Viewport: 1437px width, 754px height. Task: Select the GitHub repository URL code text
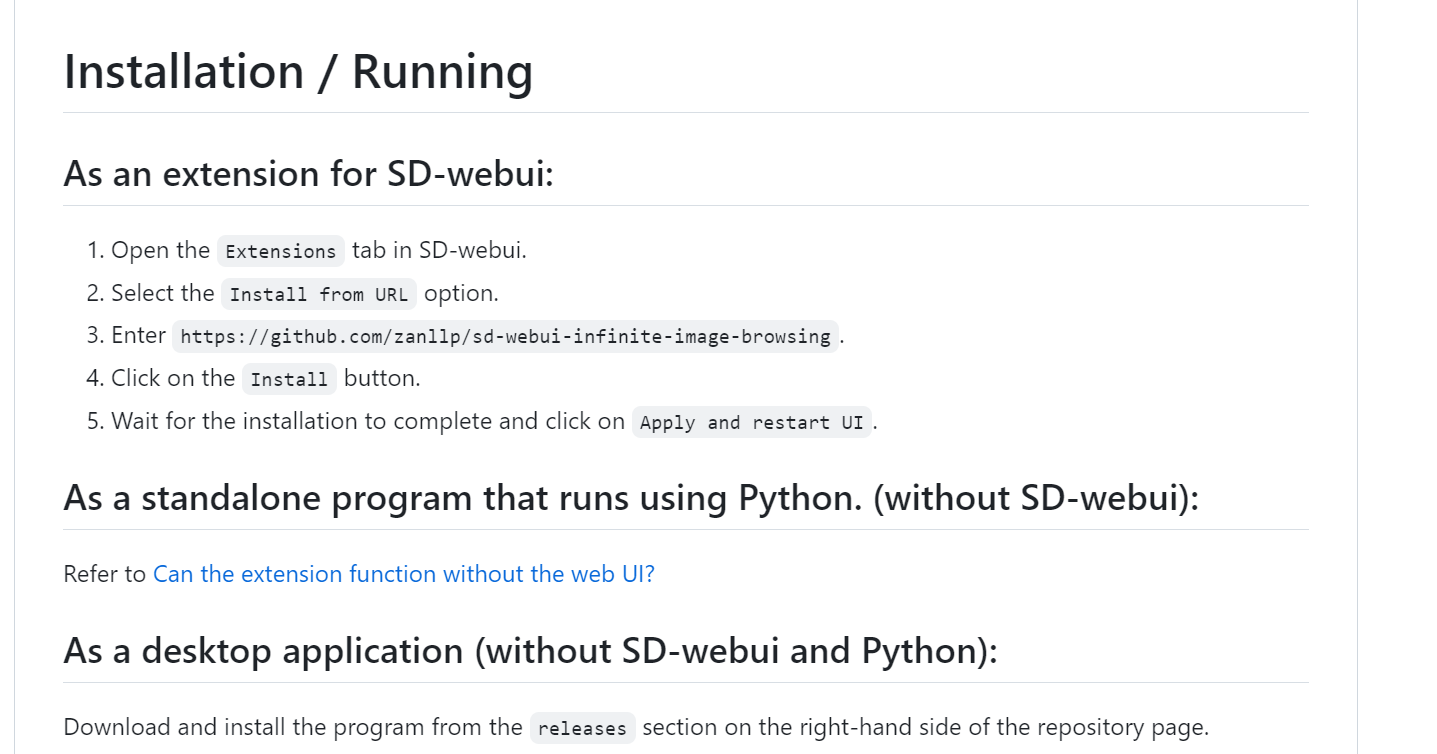tap(506, 336)
